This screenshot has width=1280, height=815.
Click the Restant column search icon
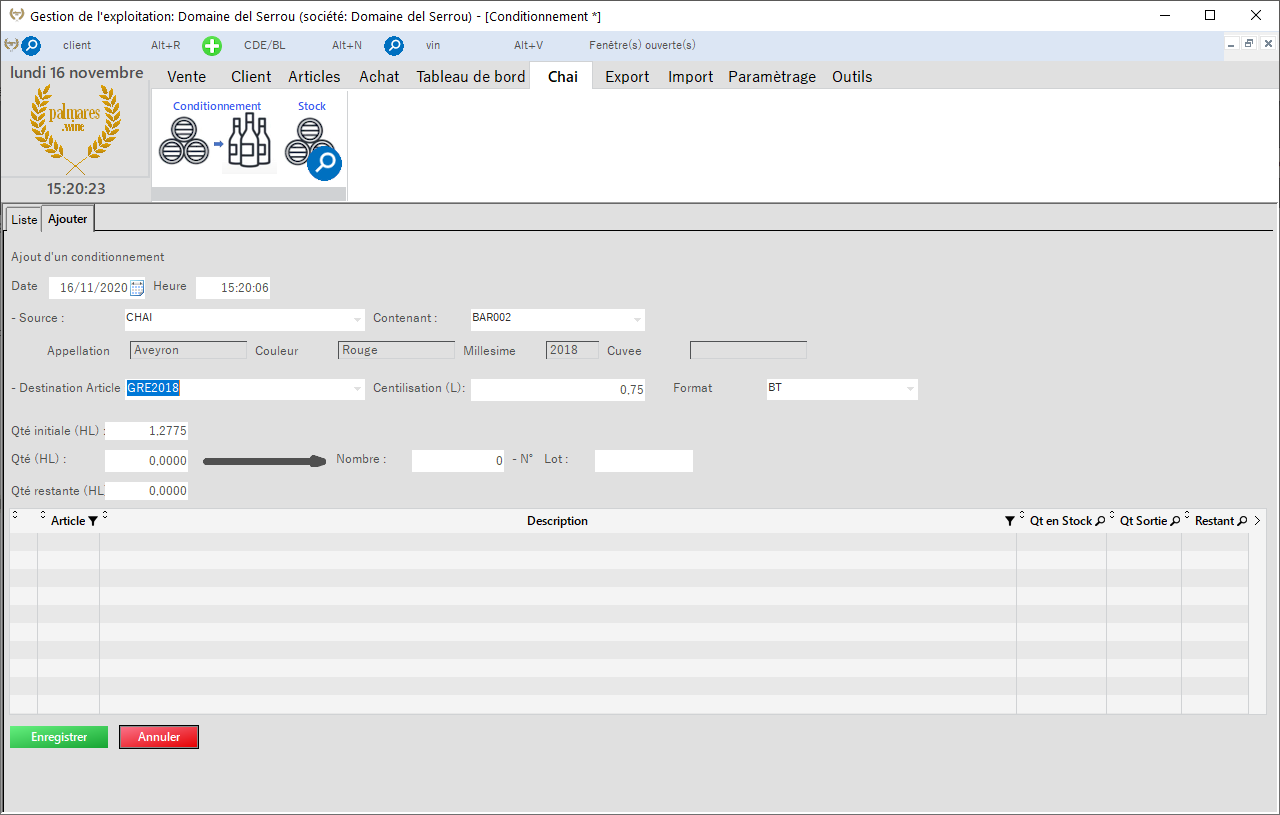point(1242,521)
